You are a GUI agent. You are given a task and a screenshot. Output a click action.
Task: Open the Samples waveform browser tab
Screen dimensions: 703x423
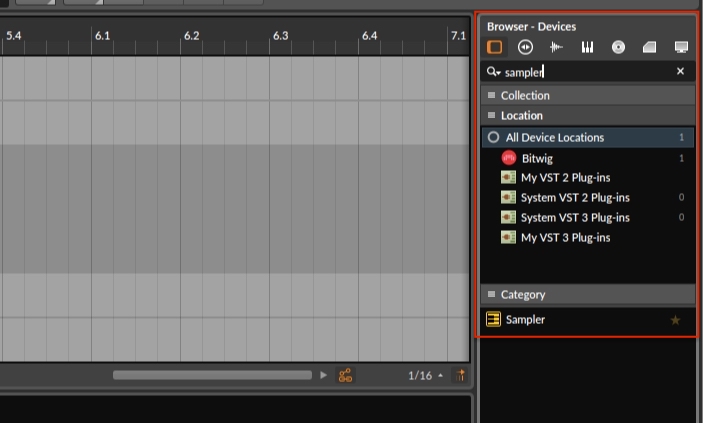click(556, 47)
